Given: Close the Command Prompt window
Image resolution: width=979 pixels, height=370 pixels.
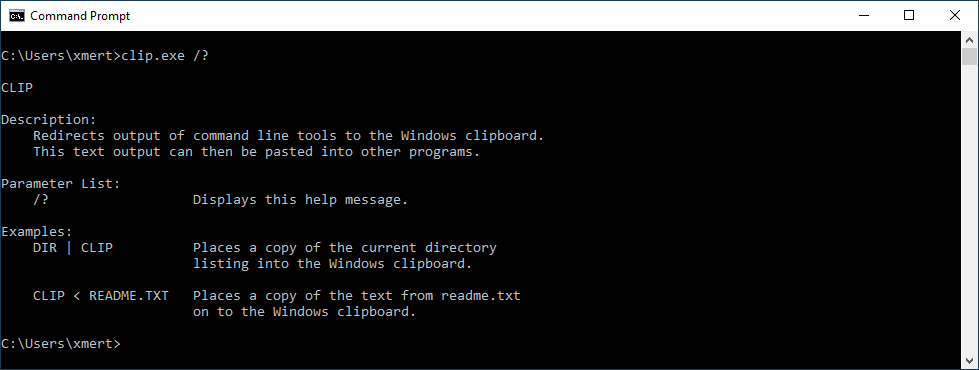Looking at the screenshot, I should [x=955, y=16].
